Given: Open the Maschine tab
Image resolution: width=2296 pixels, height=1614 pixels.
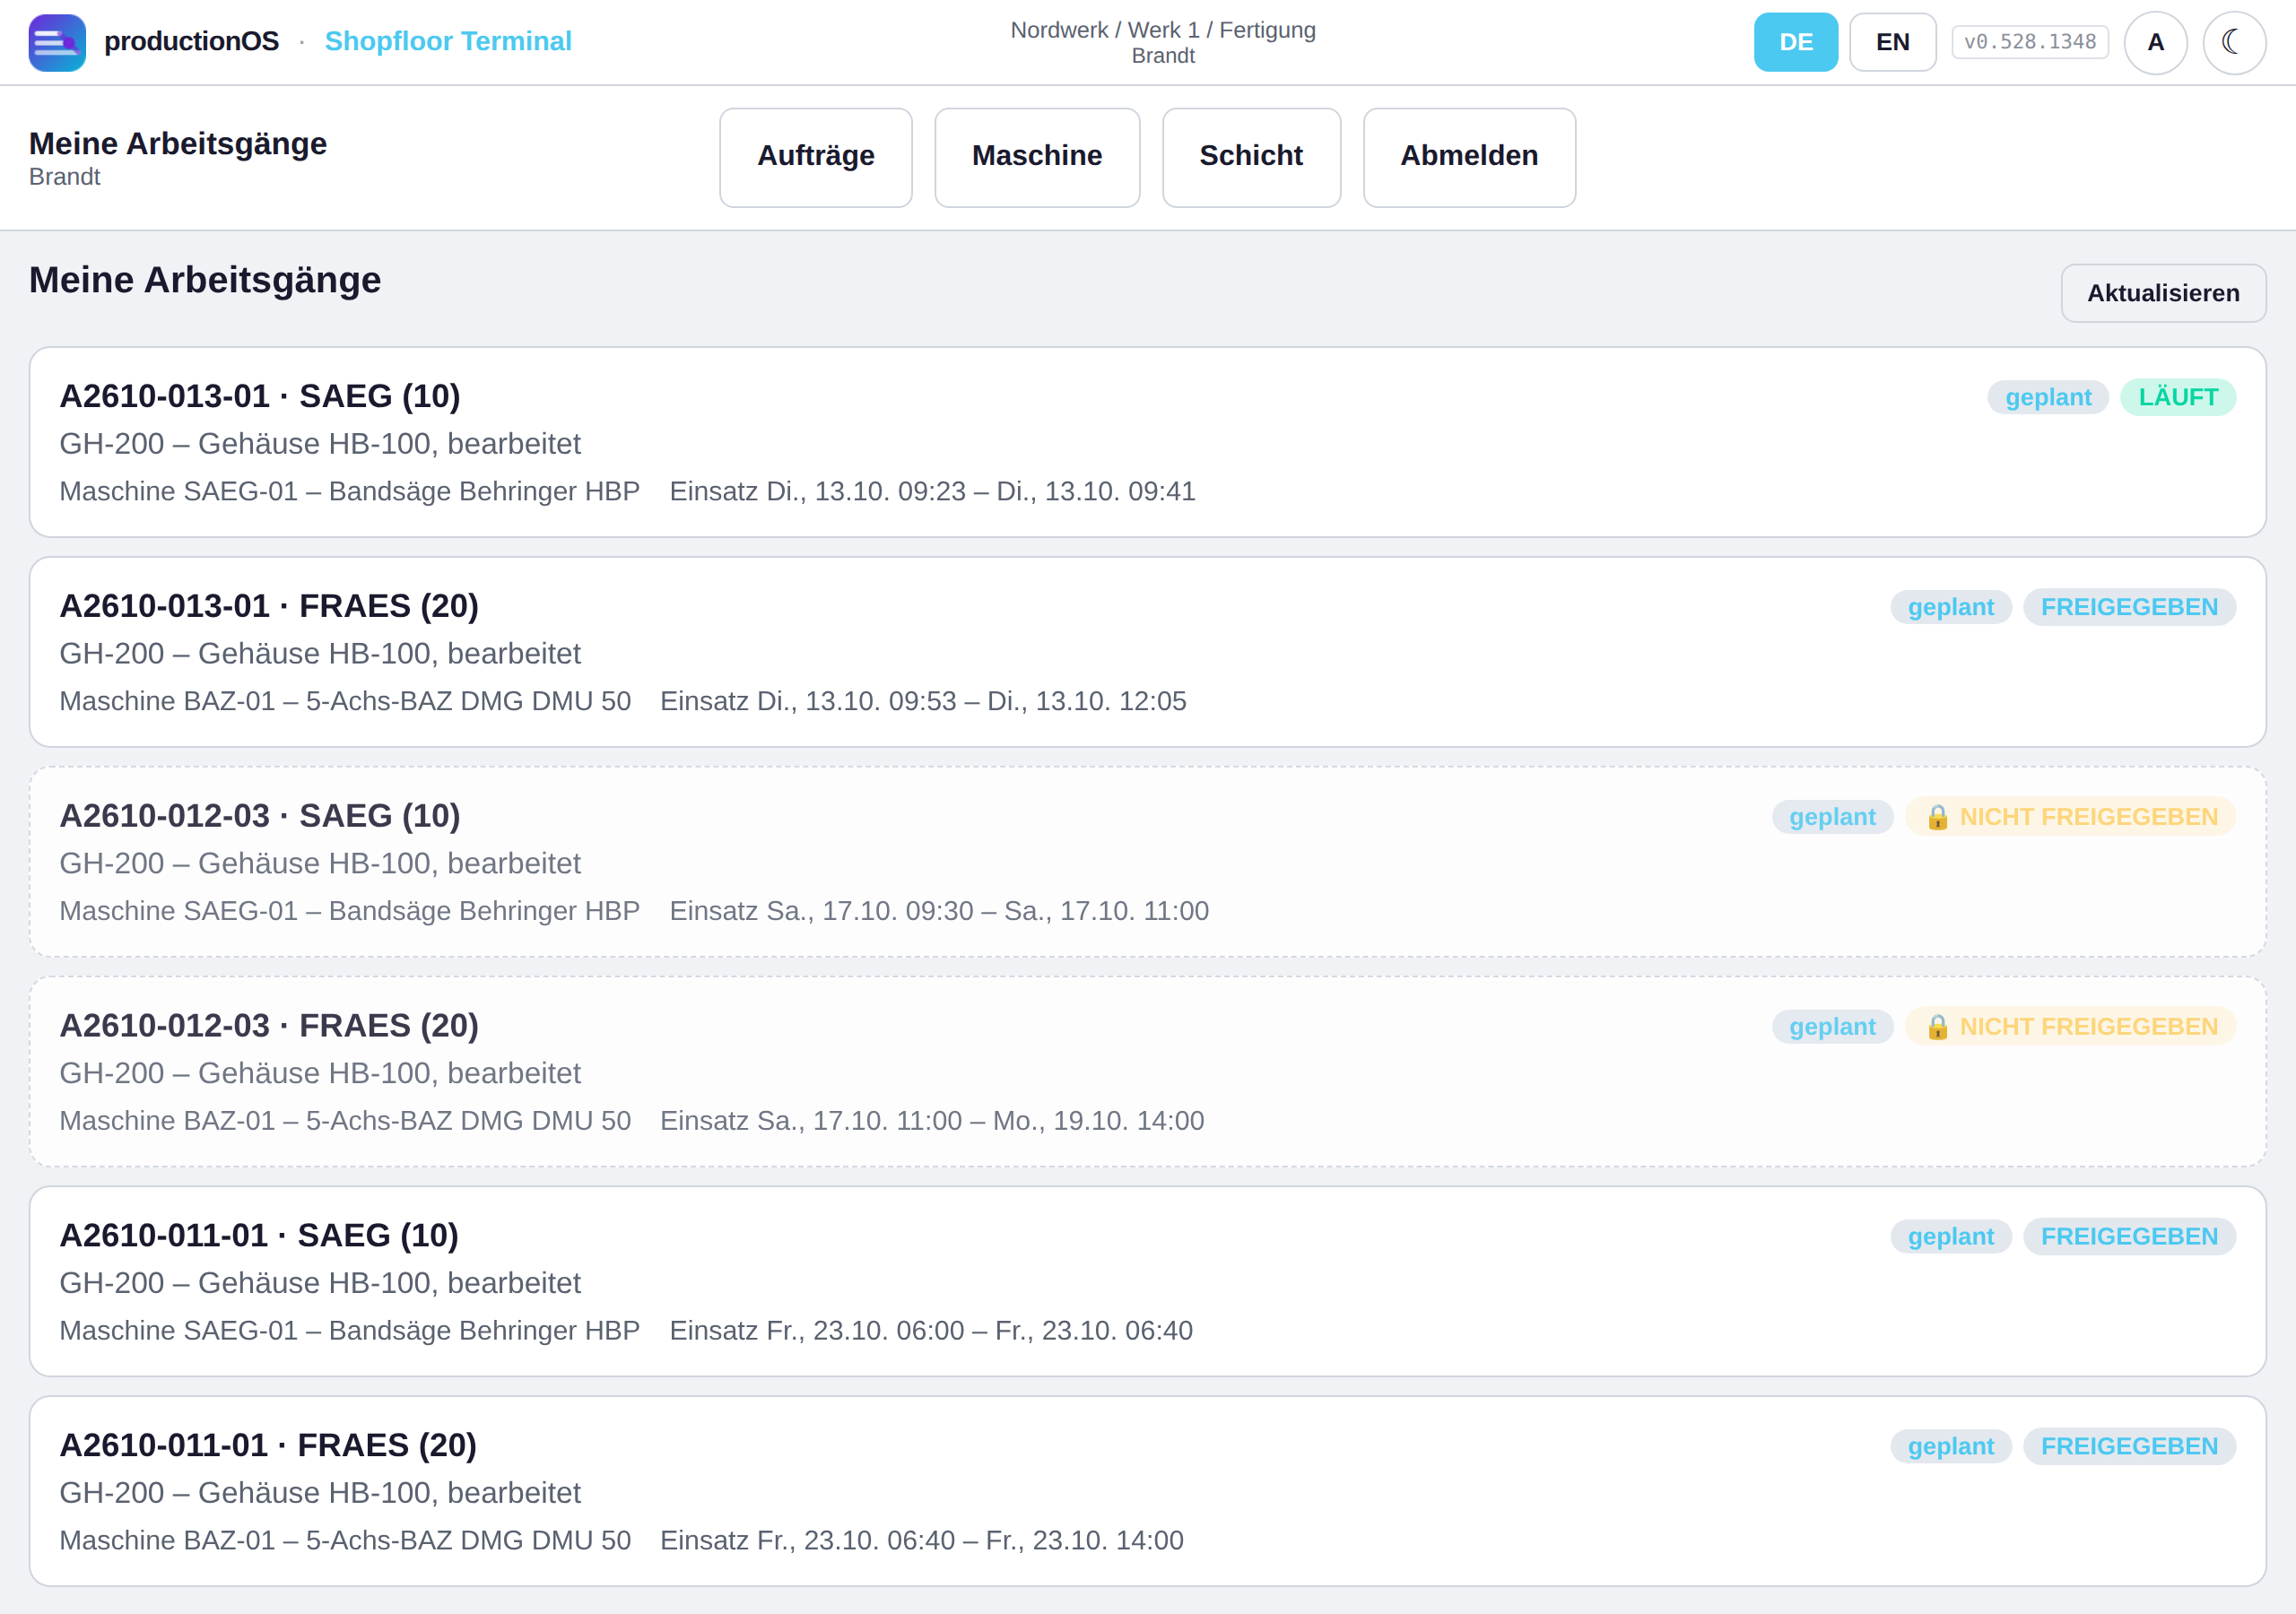Looking at the screenshot, I should 1037,157.
